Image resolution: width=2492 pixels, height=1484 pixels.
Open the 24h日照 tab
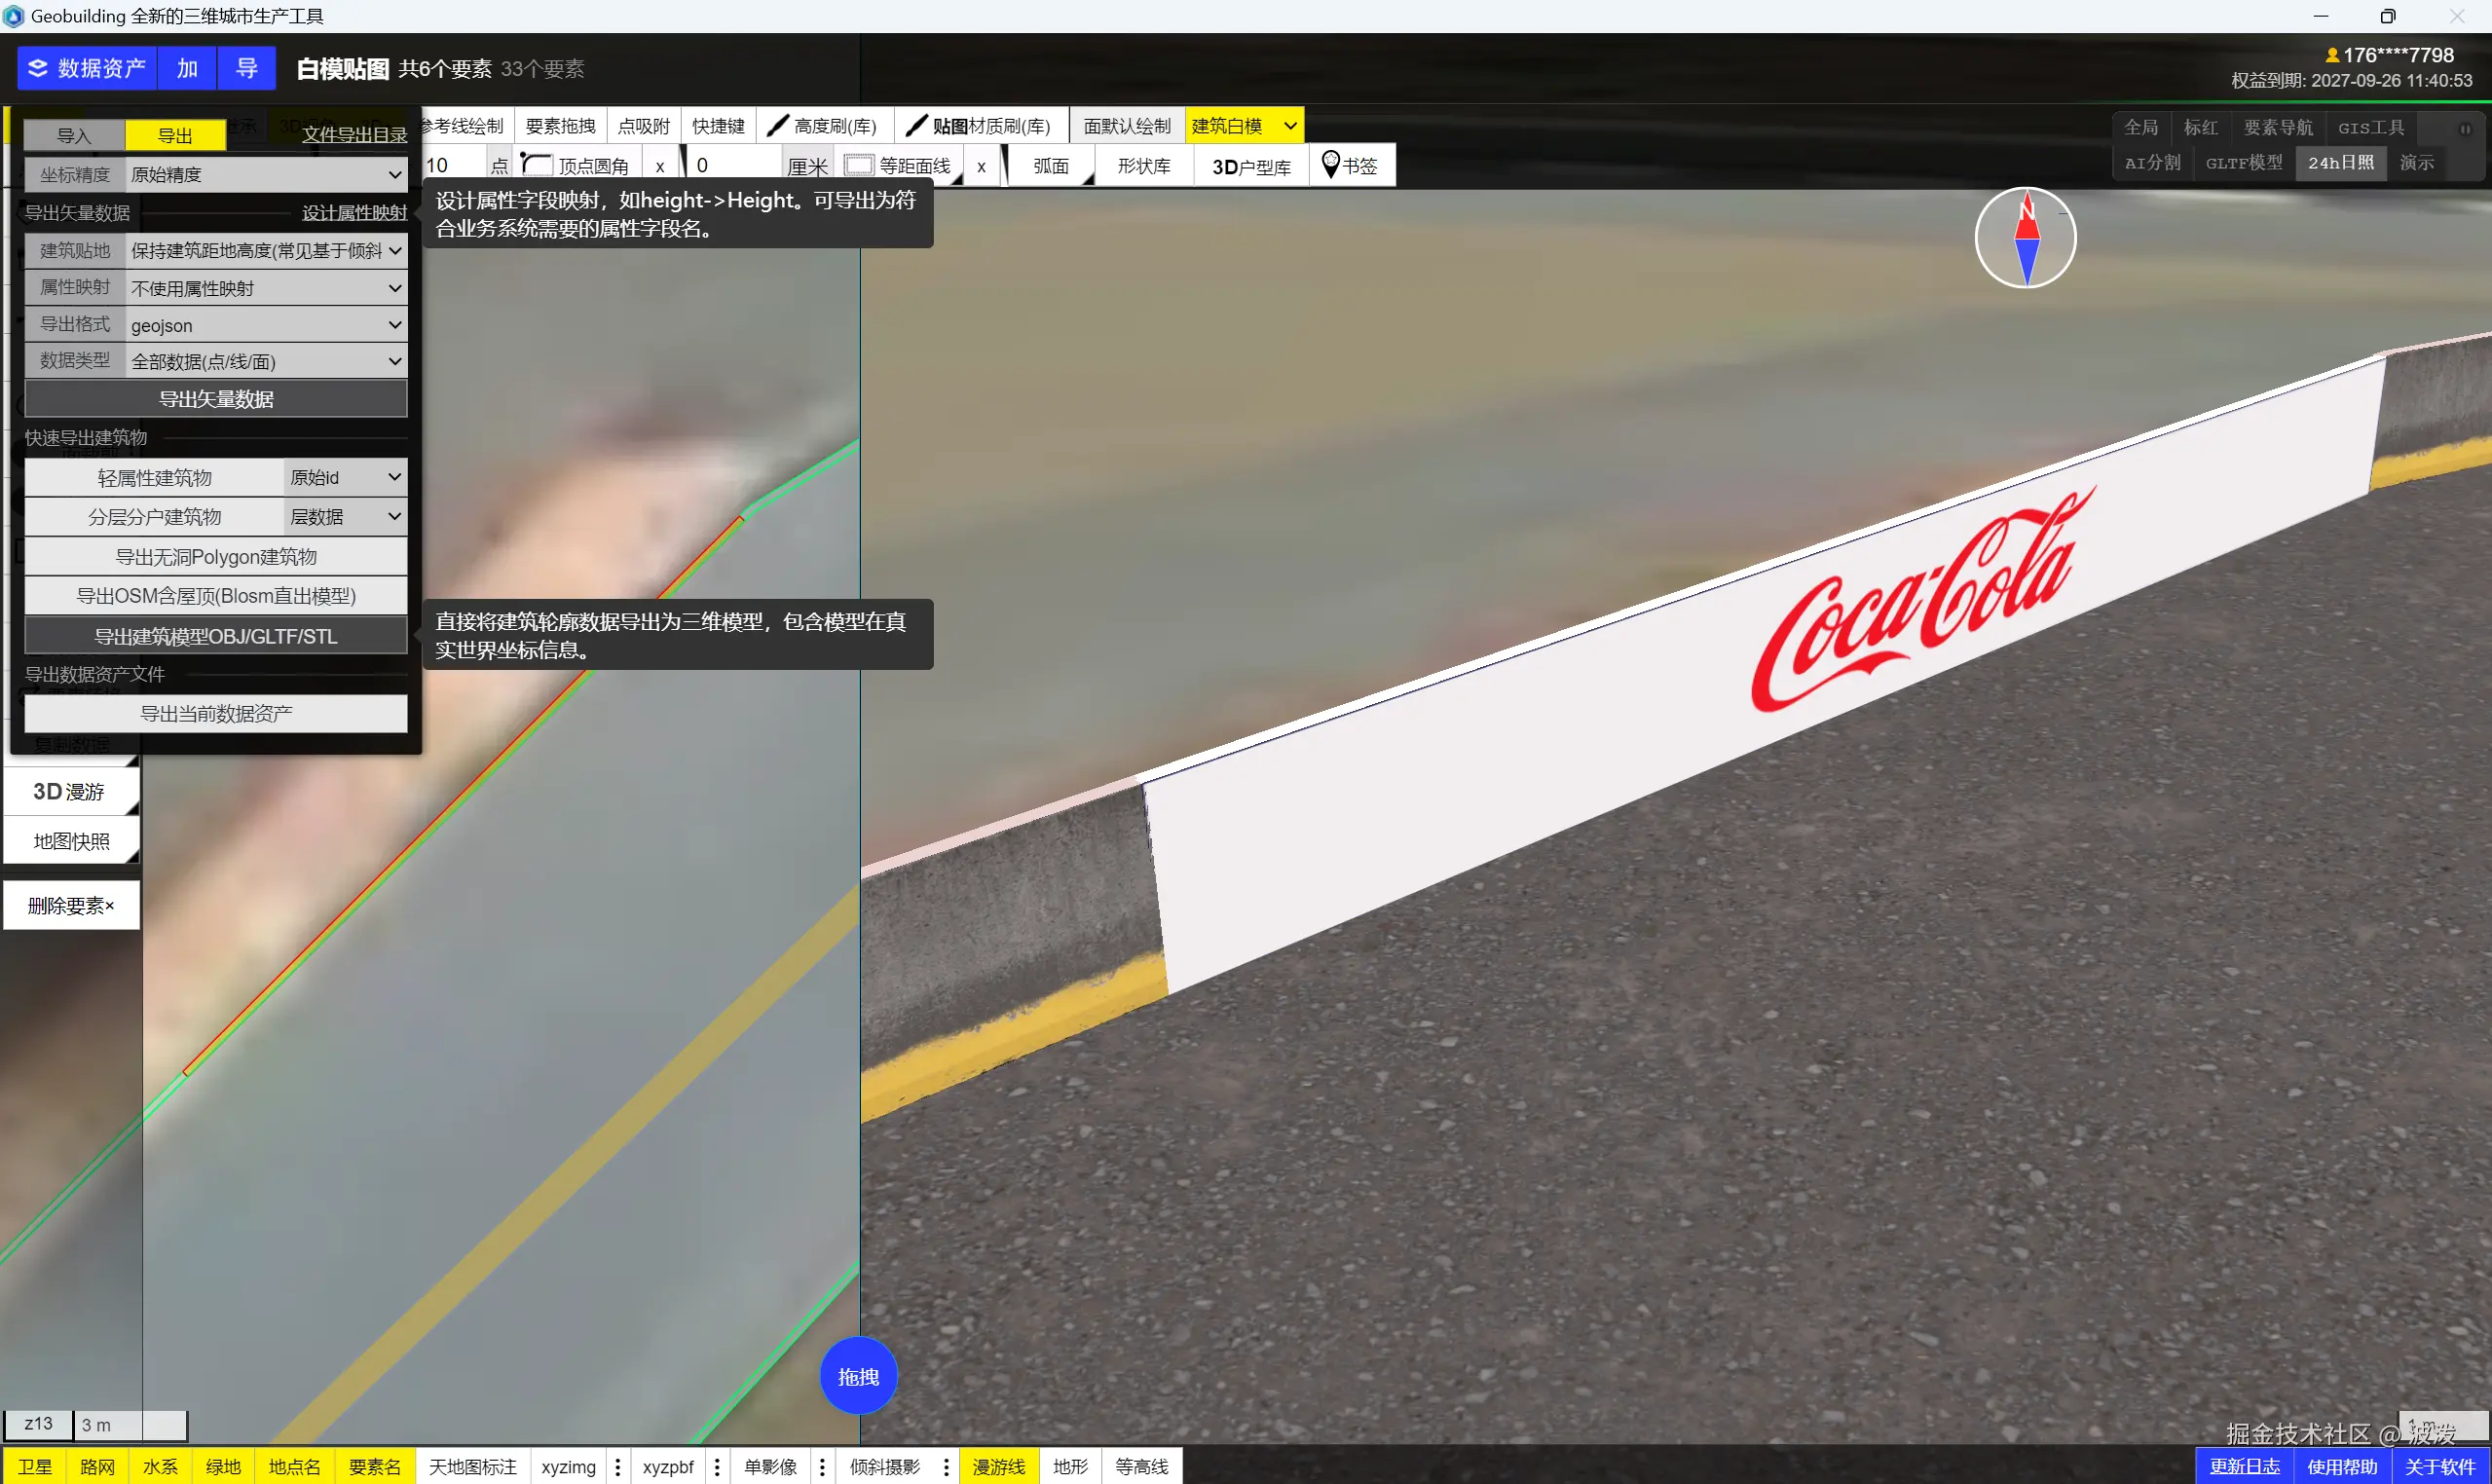click(2340, 162)
